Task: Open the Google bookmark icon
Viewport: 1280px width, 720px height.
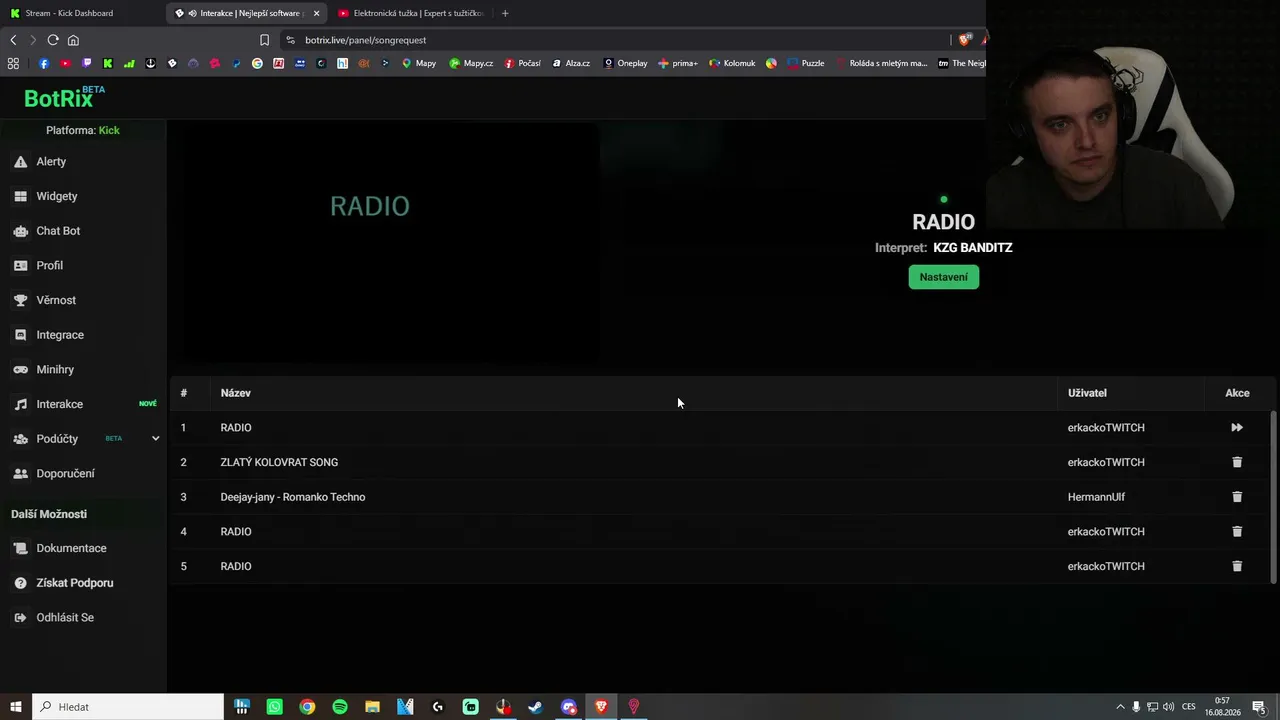Action: [257, 63]
